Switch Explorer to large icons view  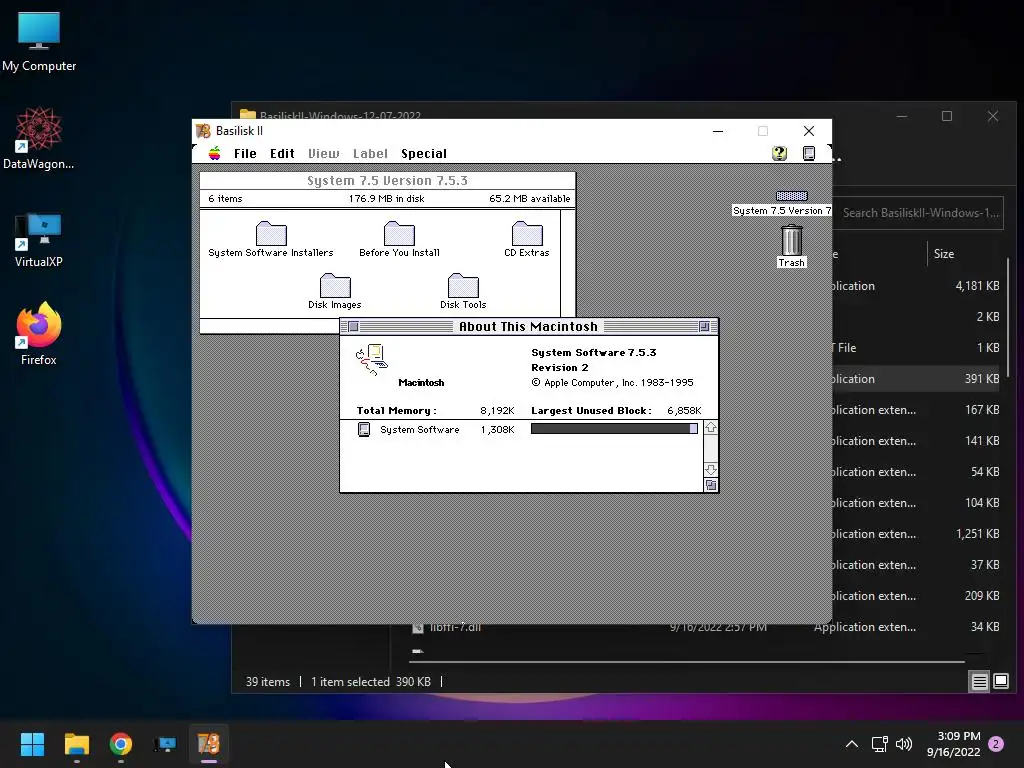(1000, 682)
